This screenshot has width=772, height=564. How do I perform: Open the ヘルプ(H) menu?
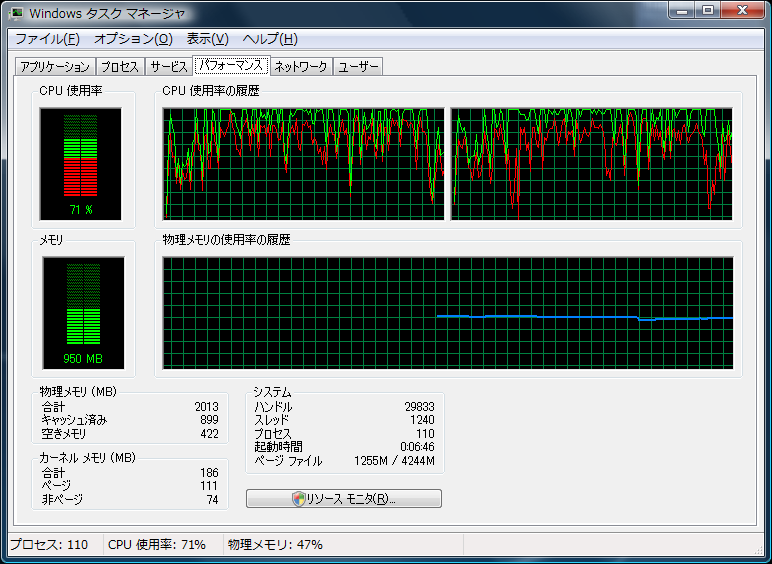pos(270,39)
